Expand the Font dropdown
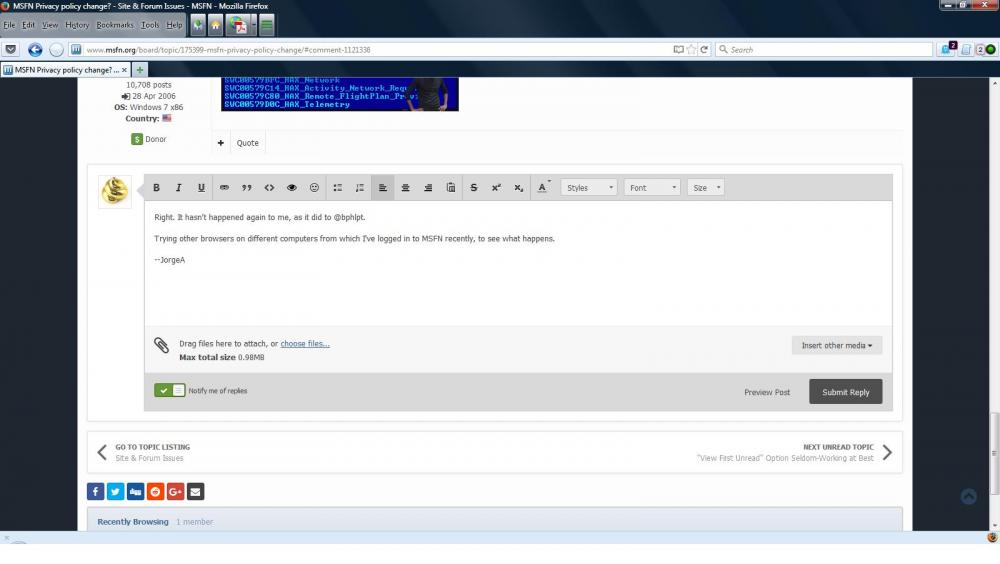The image size is (1000, 564). (x=652, y=188)
